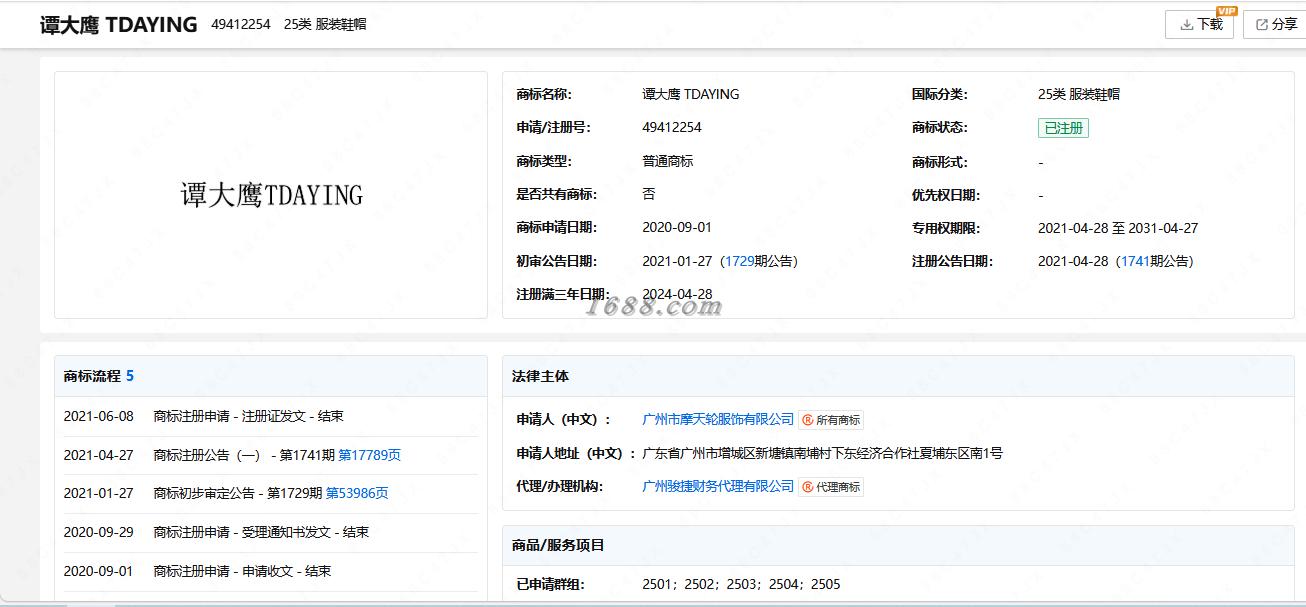The image size is (1306, 607).
Task: Click application date value 2020-09-01
Action: pyautogui.click(x=677, y=227)
